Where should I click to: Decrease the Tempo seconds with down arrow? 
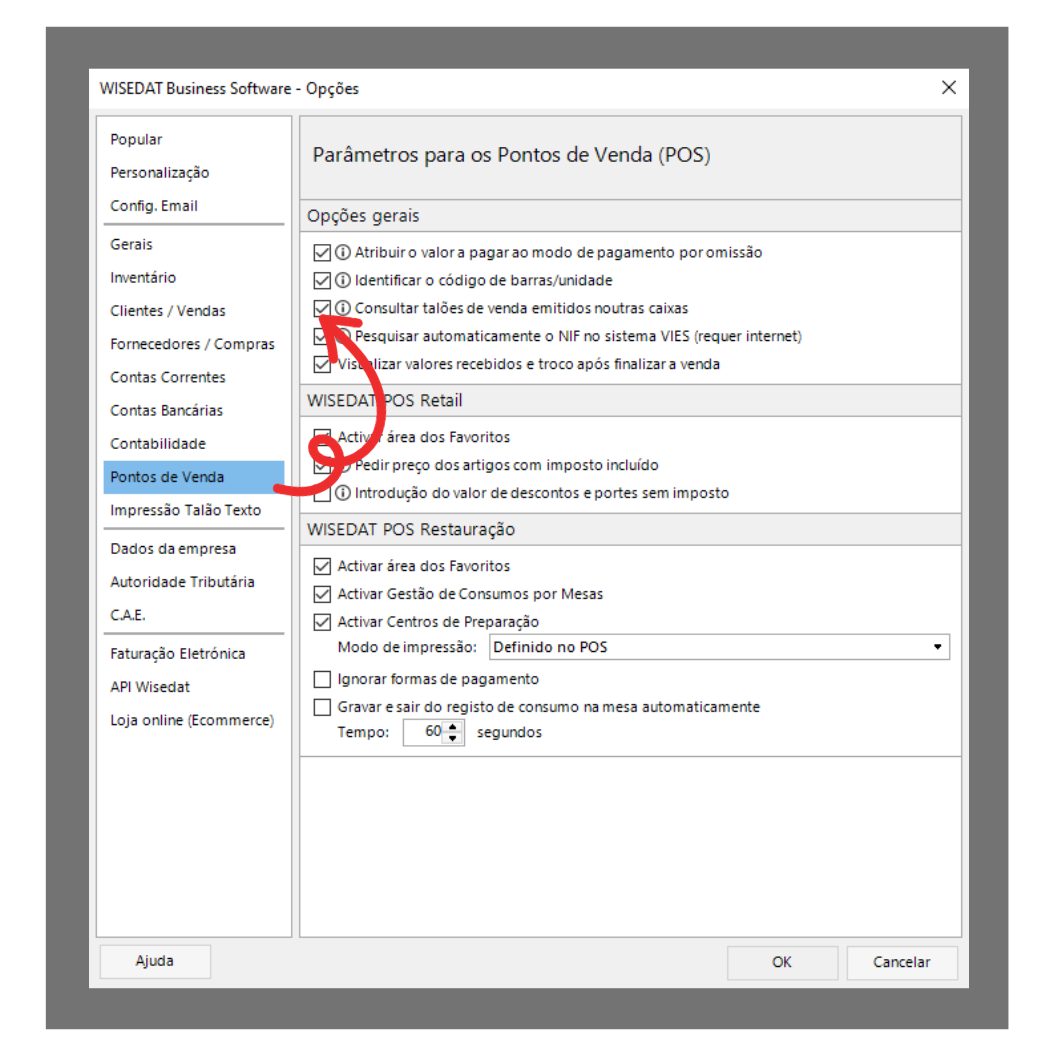click(454, 739)
